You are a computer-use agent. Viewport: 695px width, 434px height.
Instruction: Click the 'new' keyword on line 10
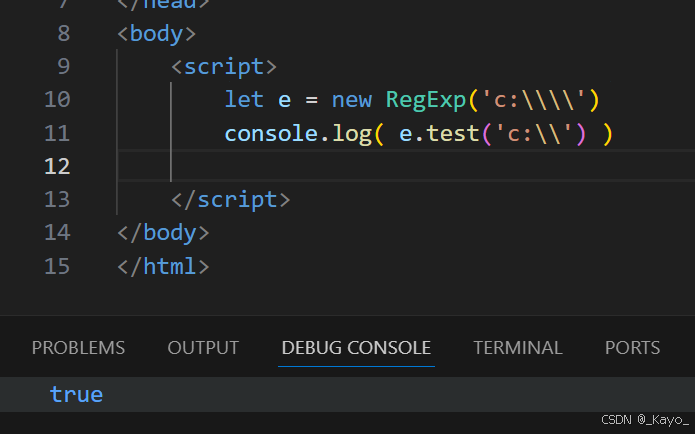coord(352,100)
